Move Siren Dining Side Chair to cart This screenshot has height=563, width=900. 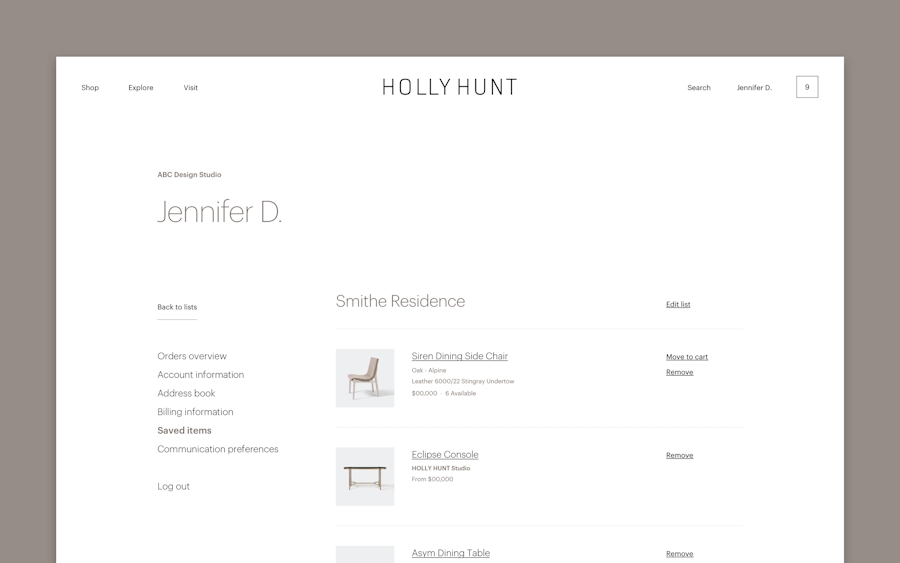coord(686,357)
